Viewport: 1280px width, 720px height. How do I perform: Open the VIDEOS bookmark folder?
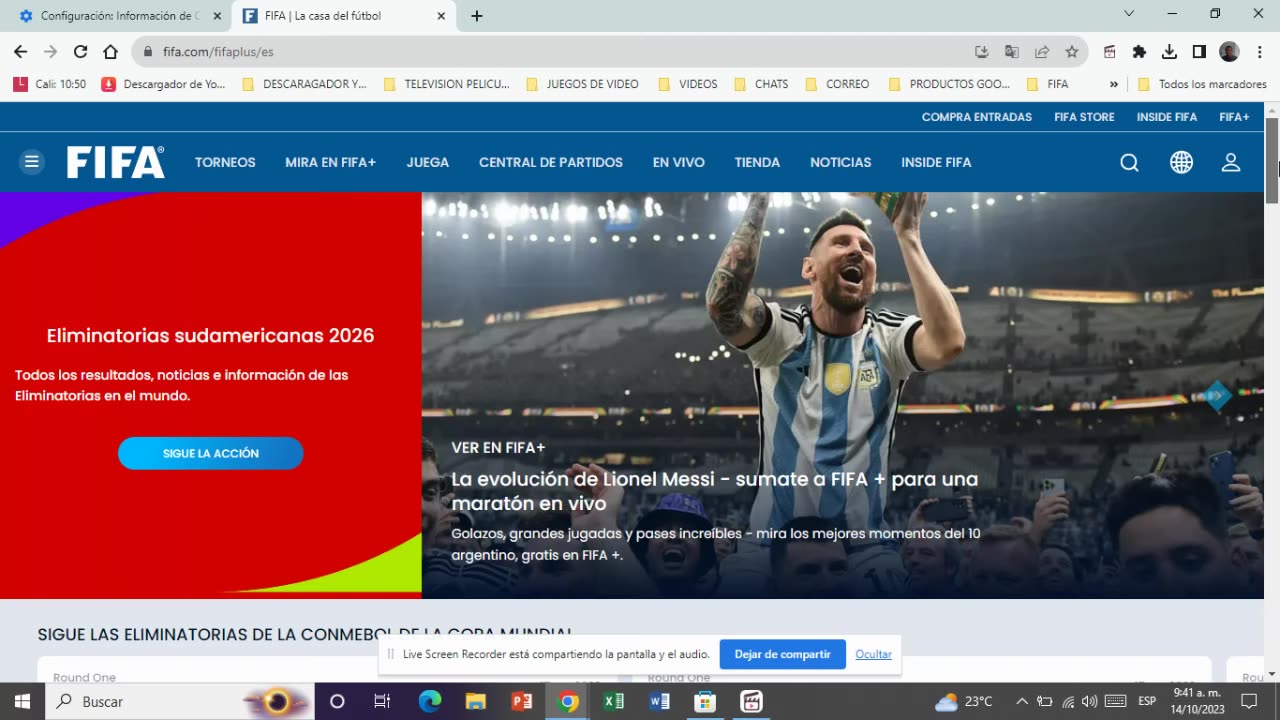pyautogui.click(x=688, y=84)
